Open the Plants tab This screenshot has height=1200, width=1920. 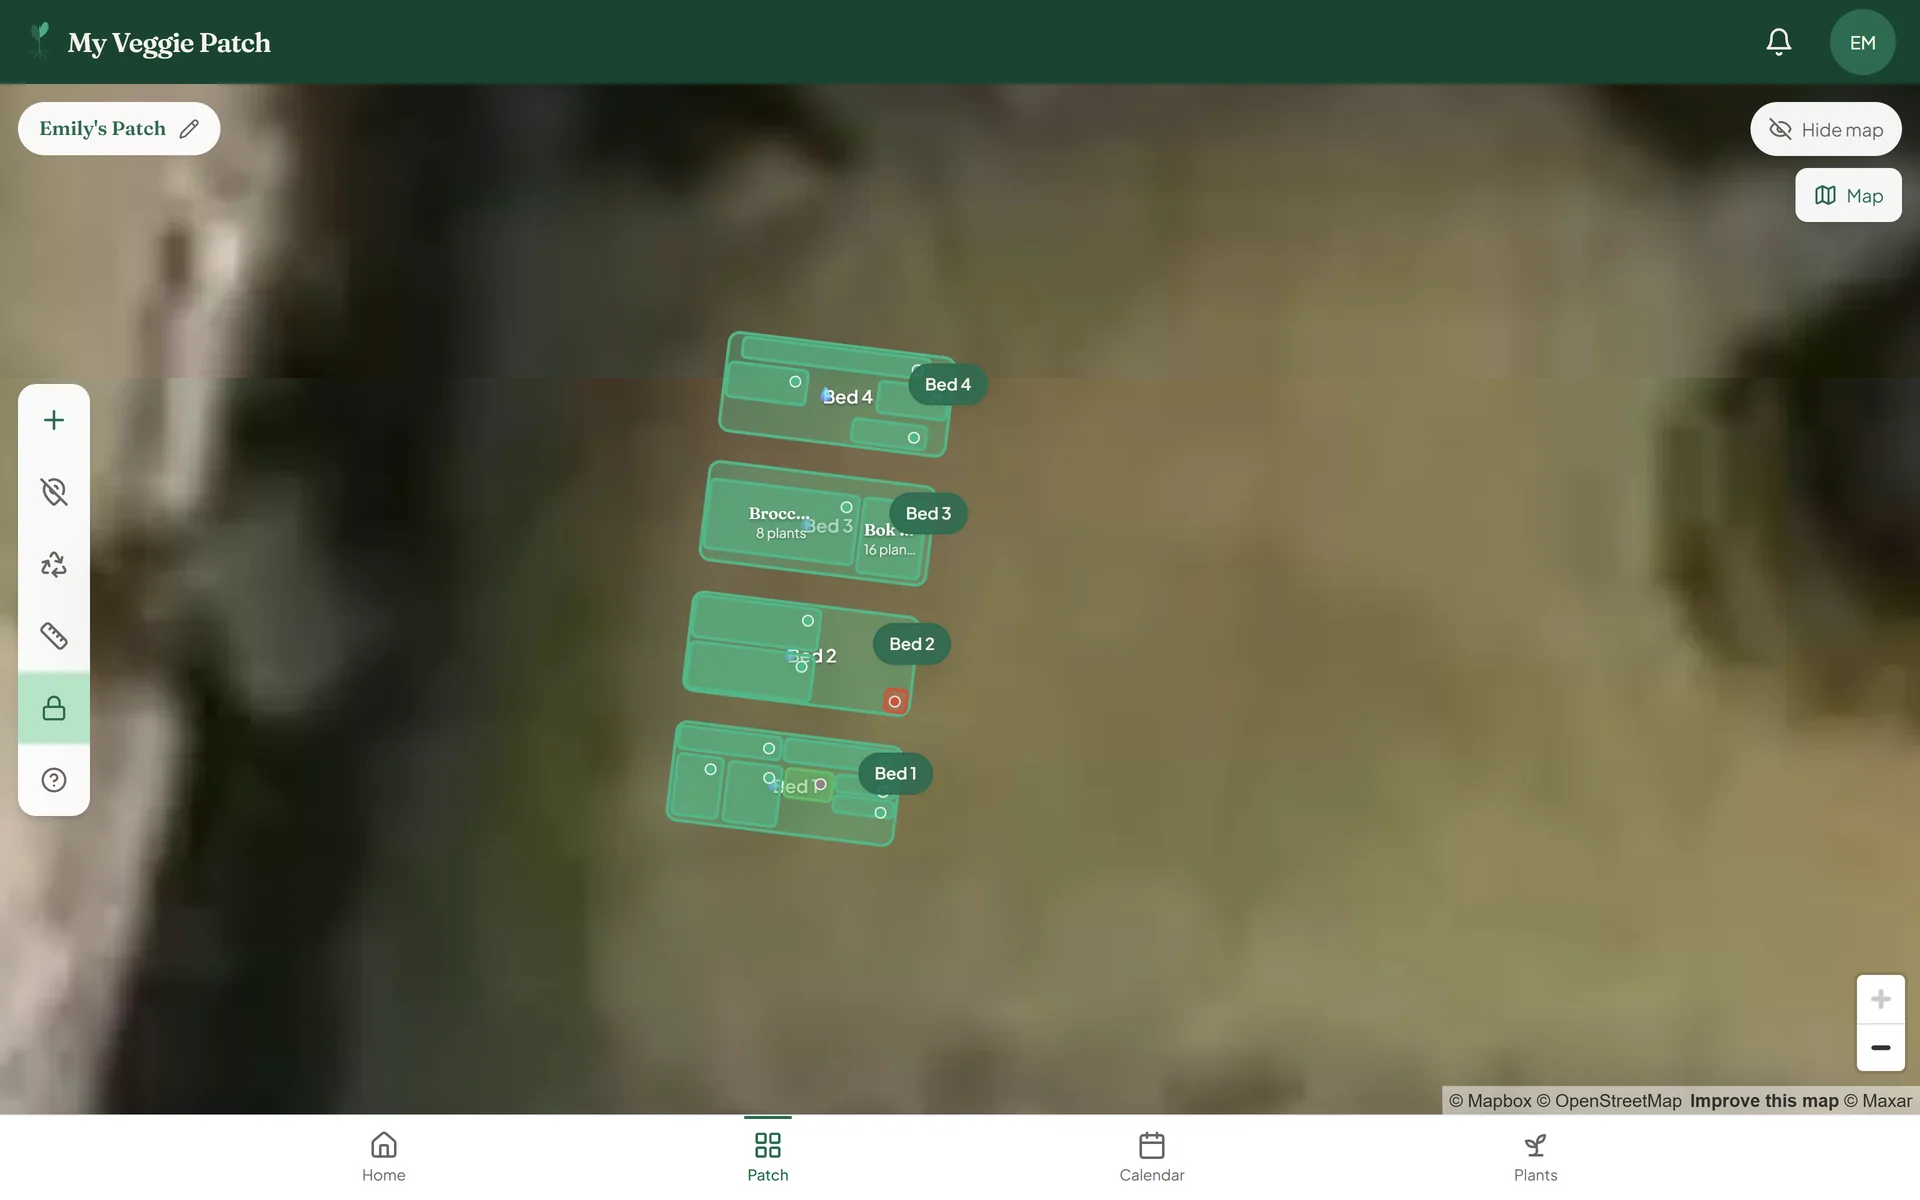(1536, 1157)
